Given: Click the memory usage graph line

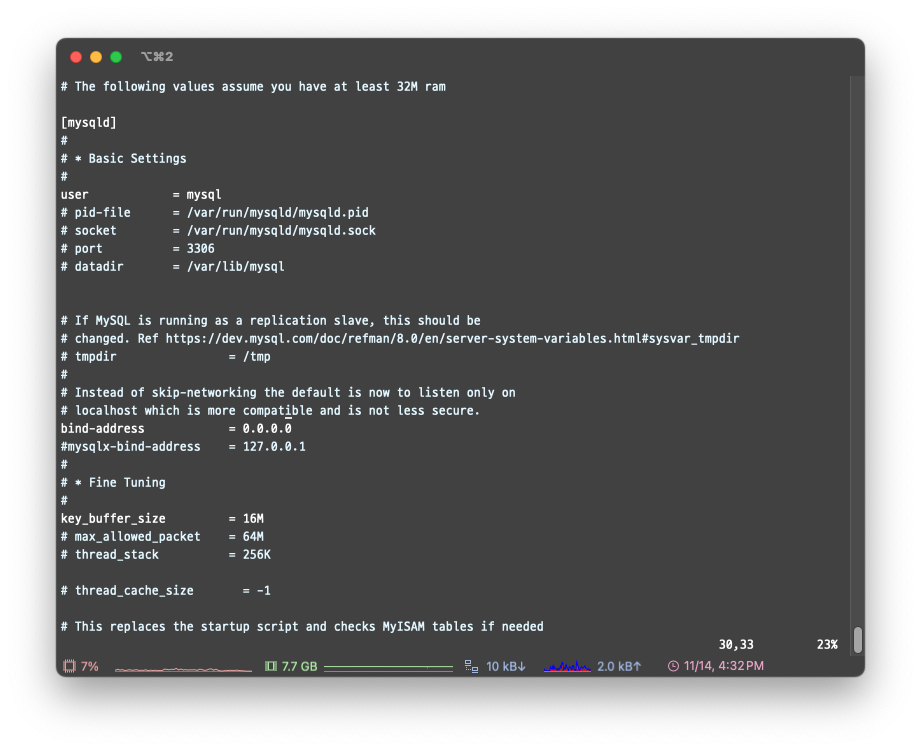Looking at the screenshot, I should tap(388, 667).
